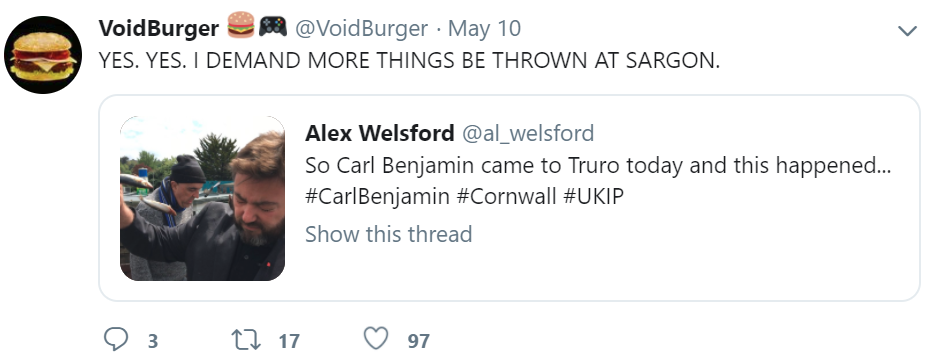Click the @al_welsford handle
The height and width of the screenshot is (364, 932).
[528, 133]
